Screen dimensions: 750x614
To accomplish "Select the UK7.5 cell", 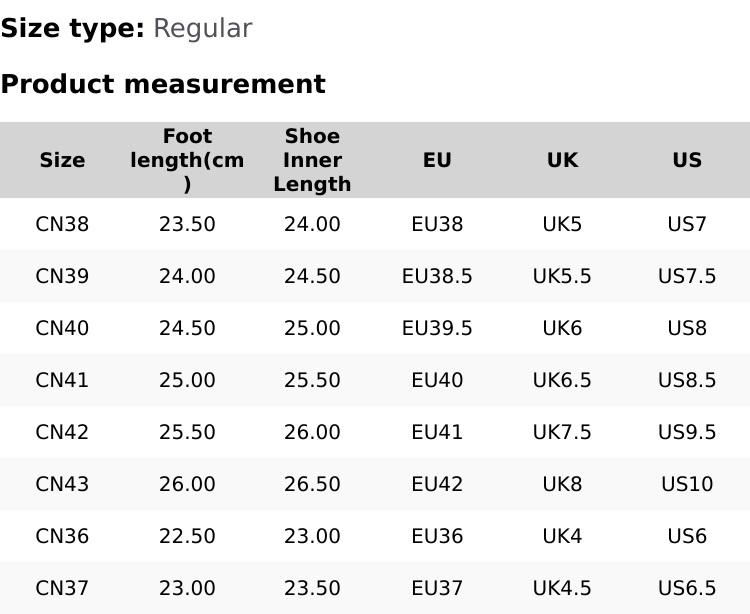I will (562, 432).
